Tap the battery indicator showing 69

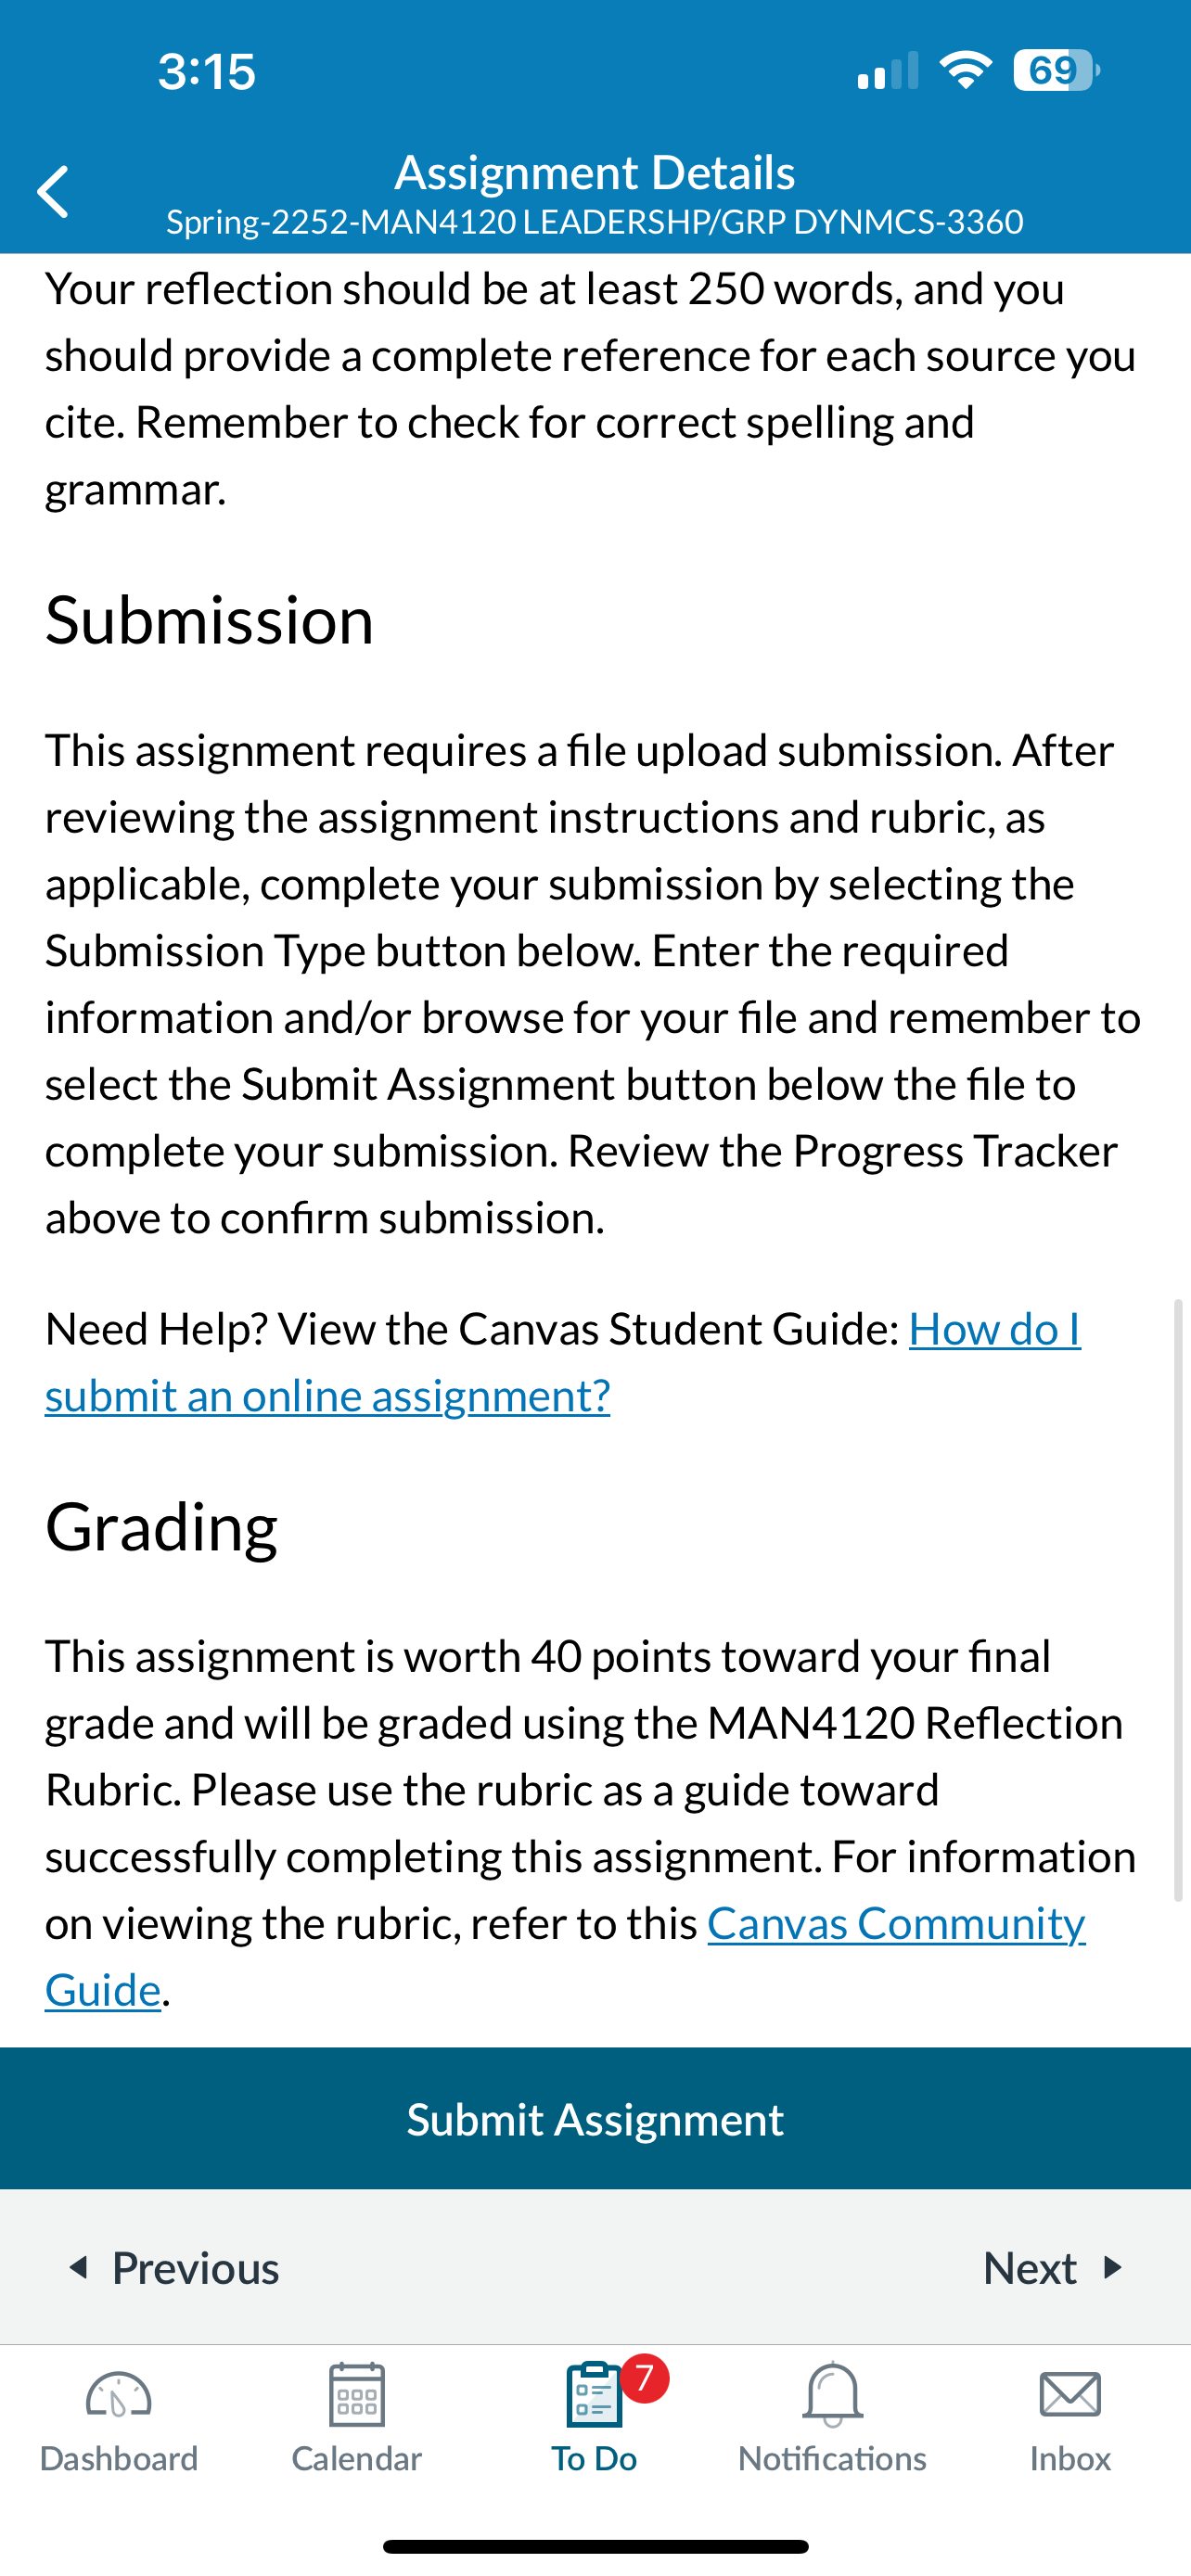point(1056,70)
